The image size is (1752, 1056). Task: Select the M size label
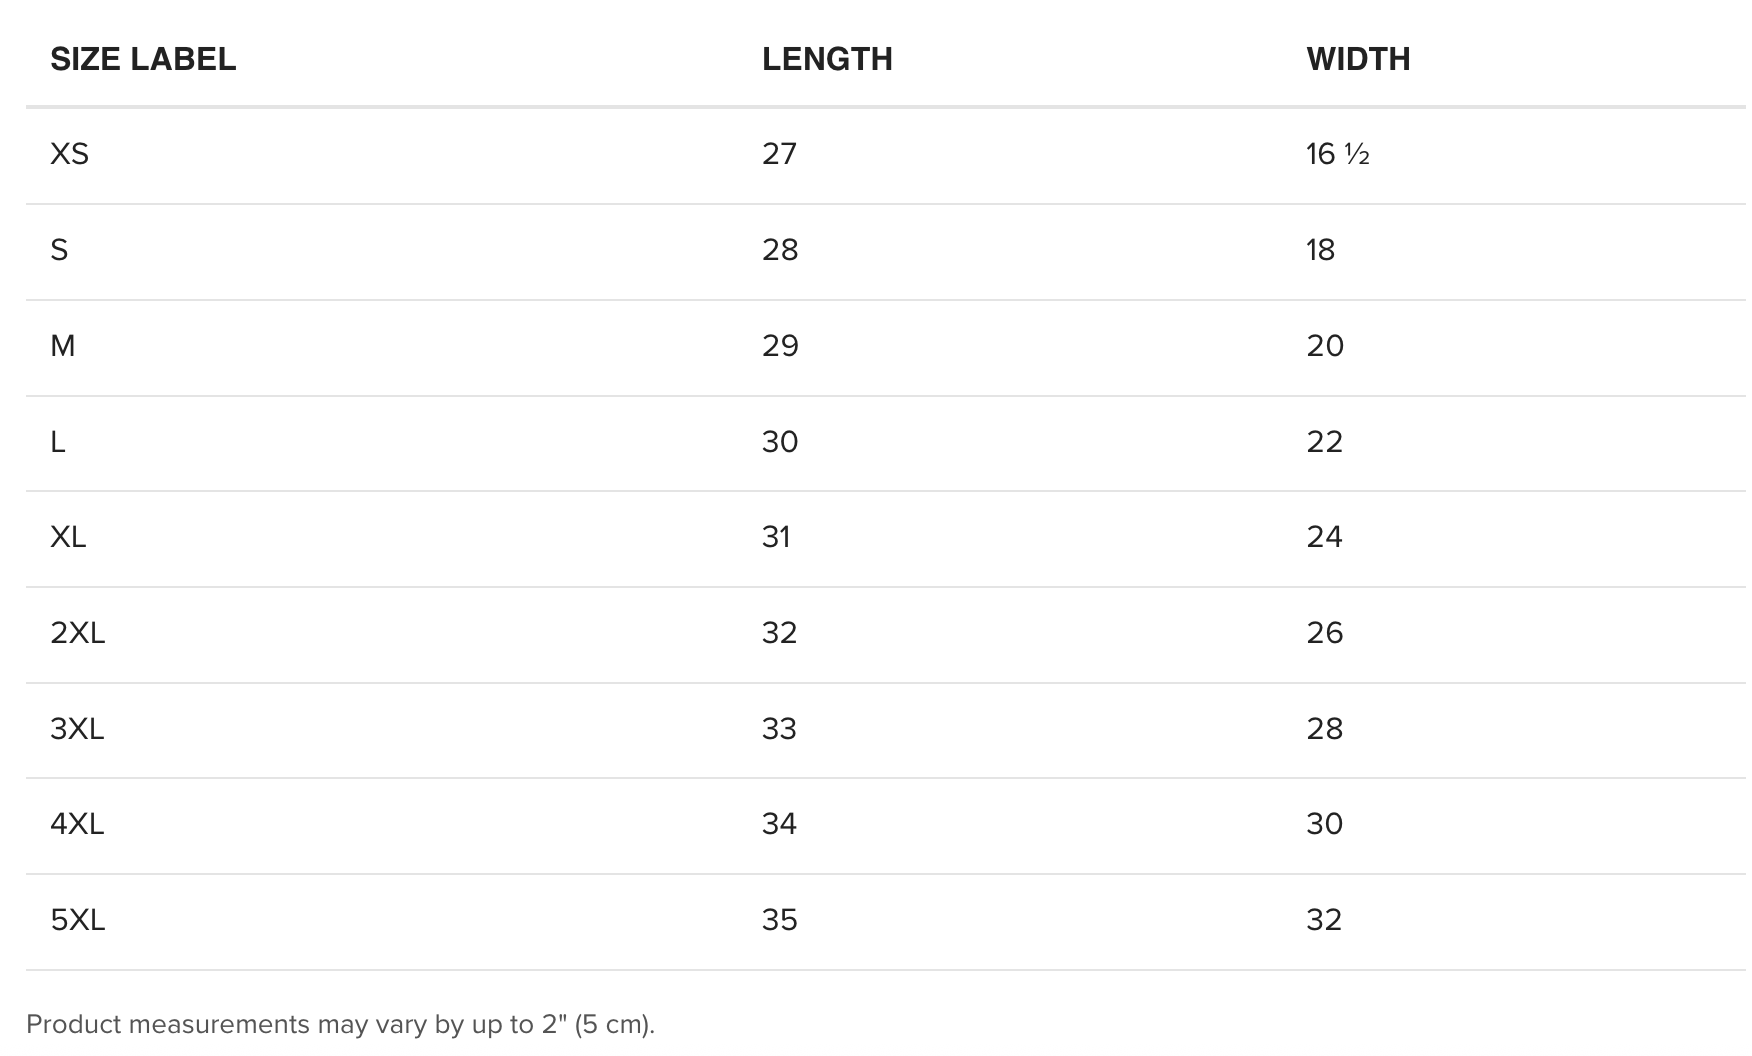pos(62,346)
